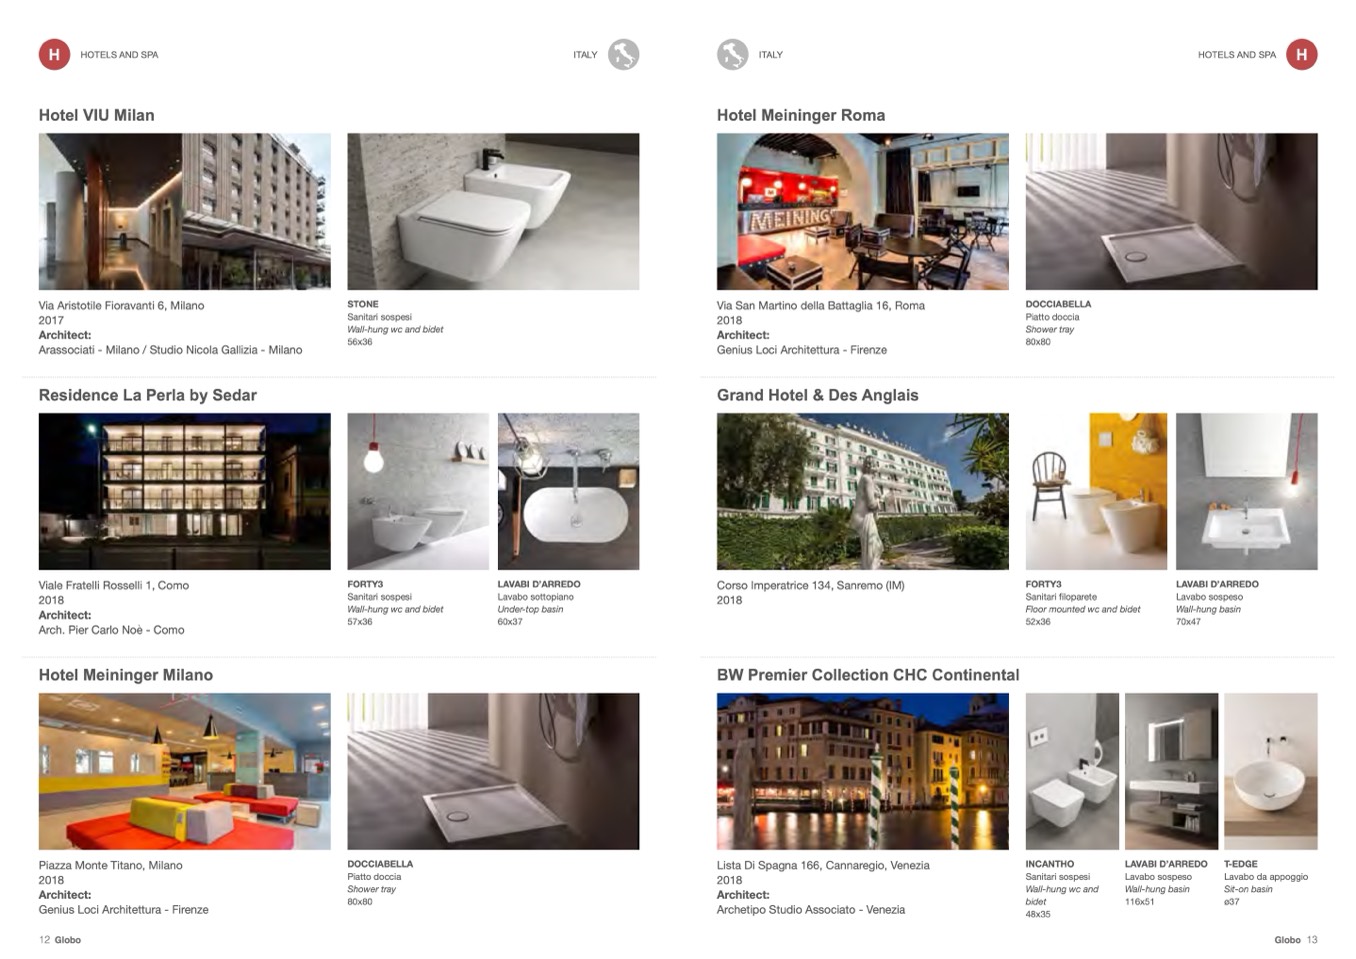Click the BW Premier Collection CHC Continental title
This screenshot has height=959, width=1356.
coord(868,675)
